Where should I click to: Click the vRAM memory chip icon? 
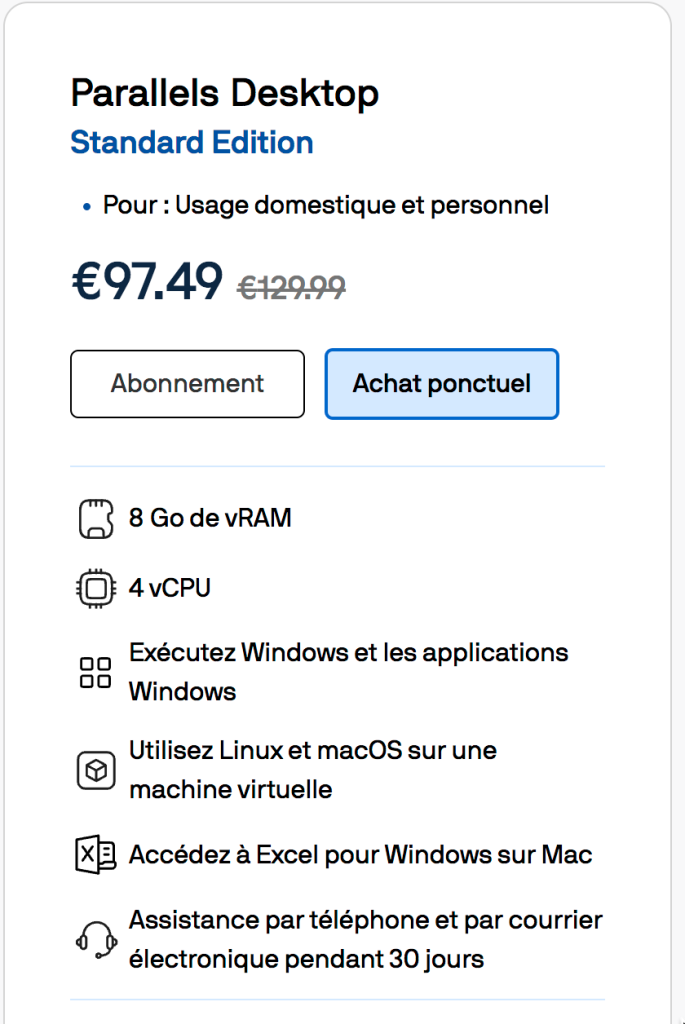coord(92,520)
